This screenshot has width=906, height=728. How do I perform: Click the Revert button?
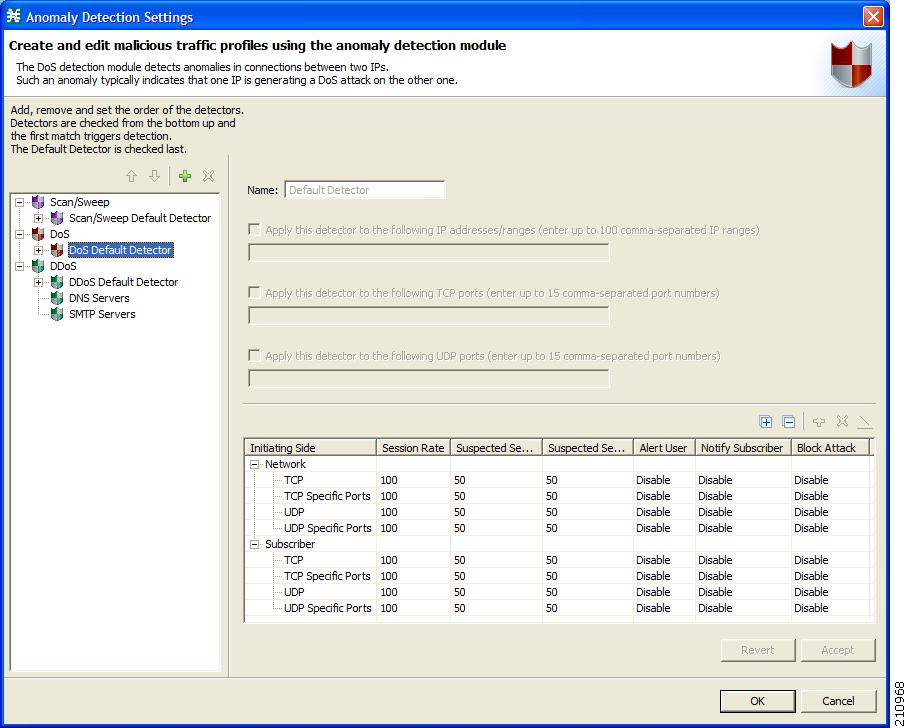(758, 650)
